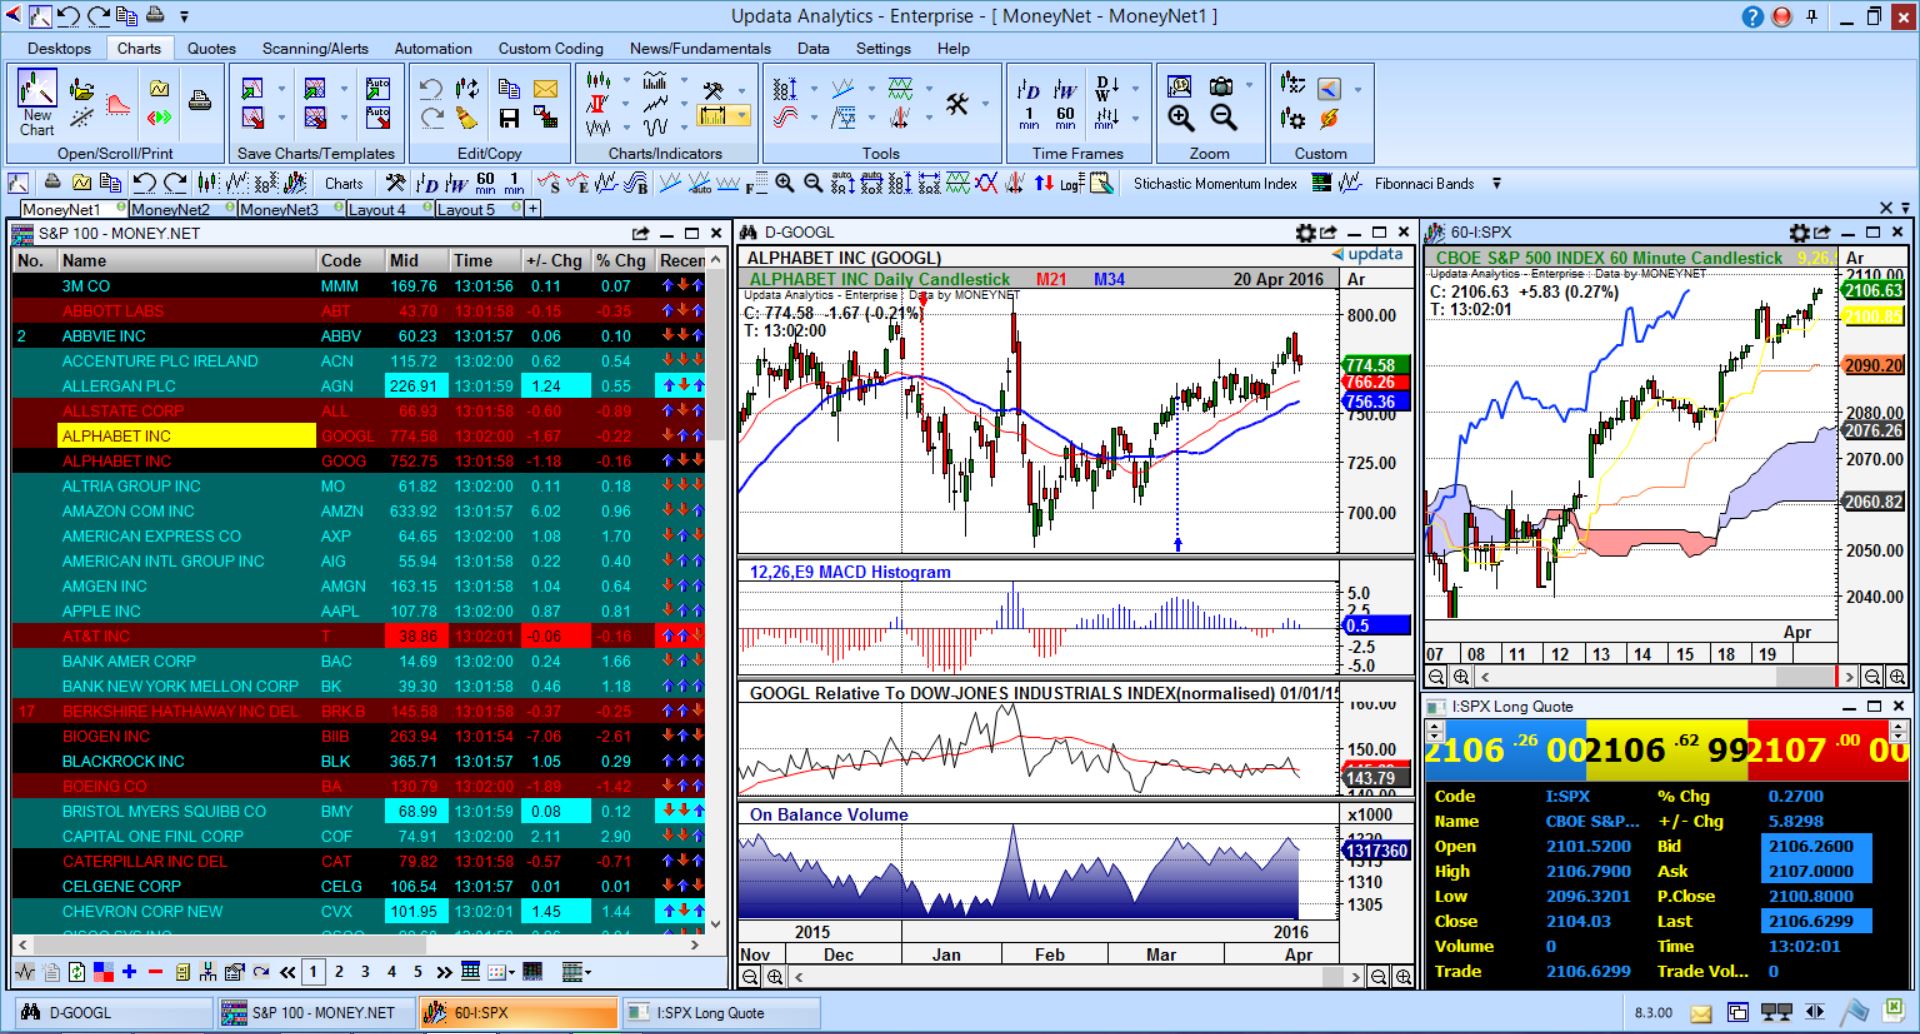Toggle the selected chart mode icon at quick toolbar start
Image resolution: width=1920 pixels, height=1034 pixels.
point(19,183)
